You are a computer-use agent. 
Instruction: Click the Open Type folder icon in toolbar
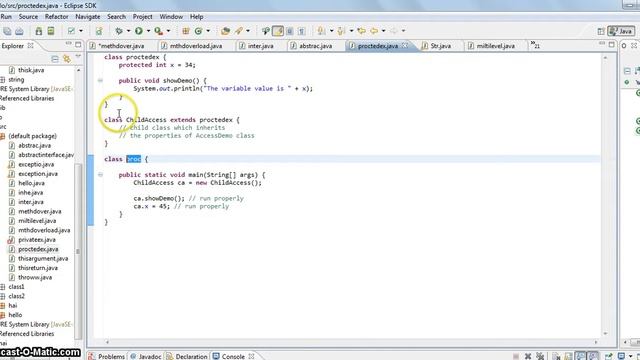[225, 31]
